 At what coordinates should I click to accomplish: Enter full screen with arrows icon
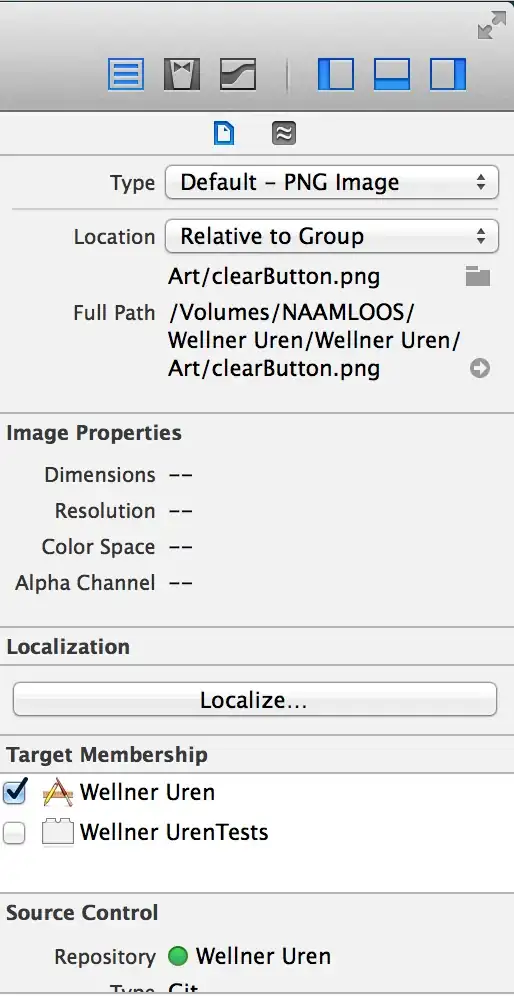click(x=492, y=25)
